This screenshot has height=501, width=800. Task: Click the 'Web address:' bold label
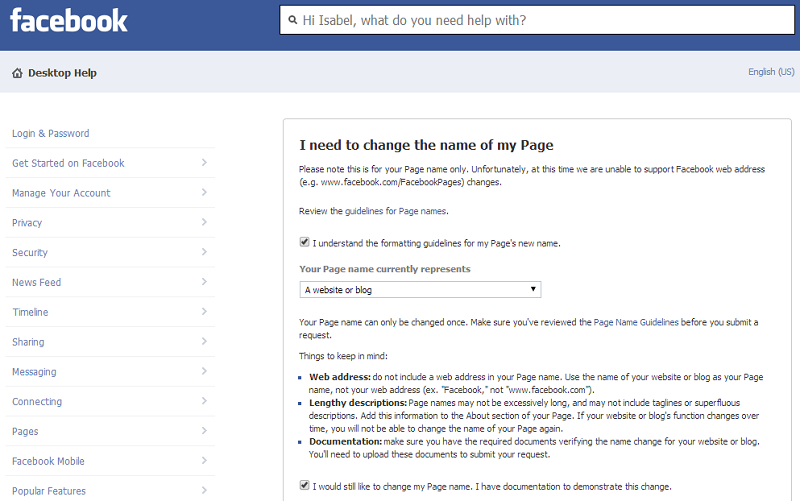[x=339, y=377]
